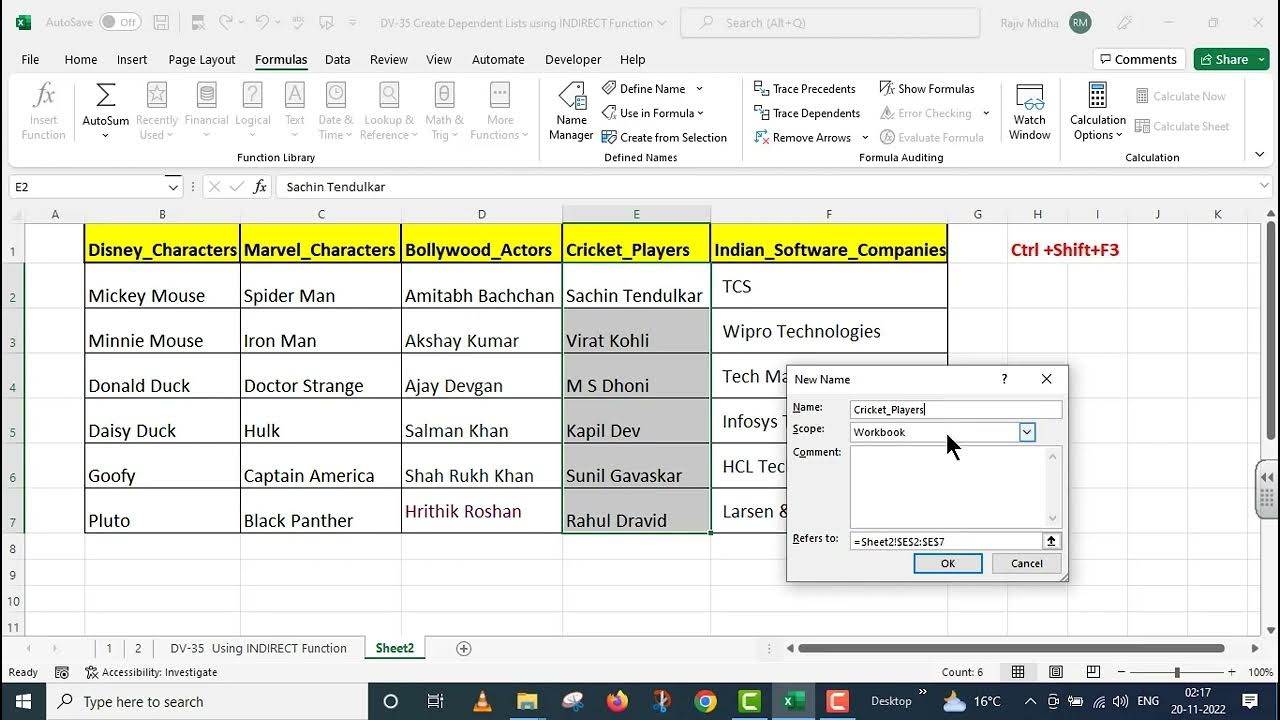Open Google Chrome from the taskbar

pos(706,701)
